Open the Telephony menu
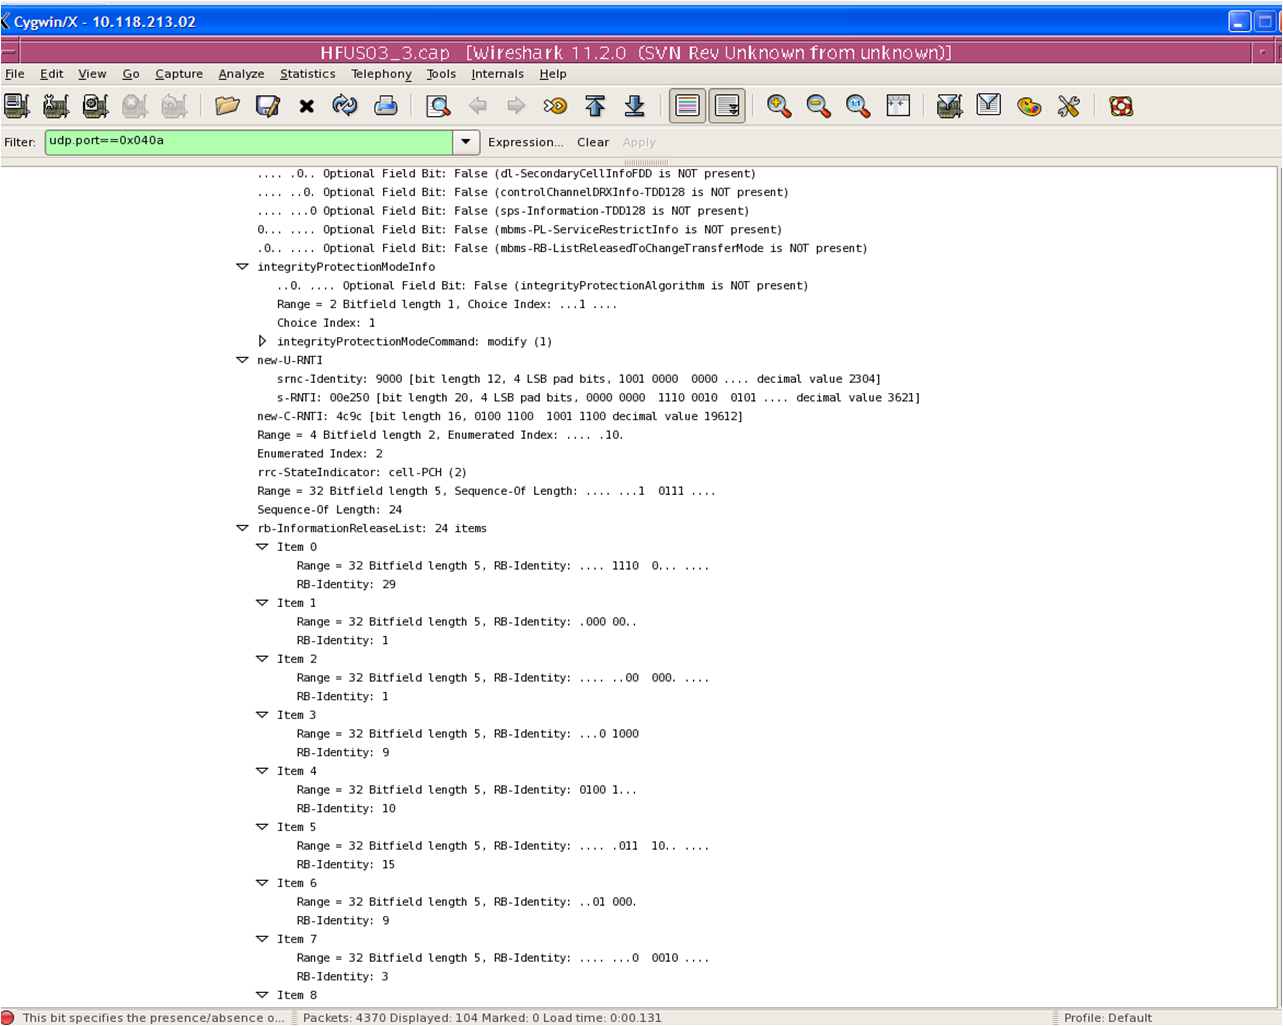The height and width of the screenshot is (1026, 1283). pos(381,74)
